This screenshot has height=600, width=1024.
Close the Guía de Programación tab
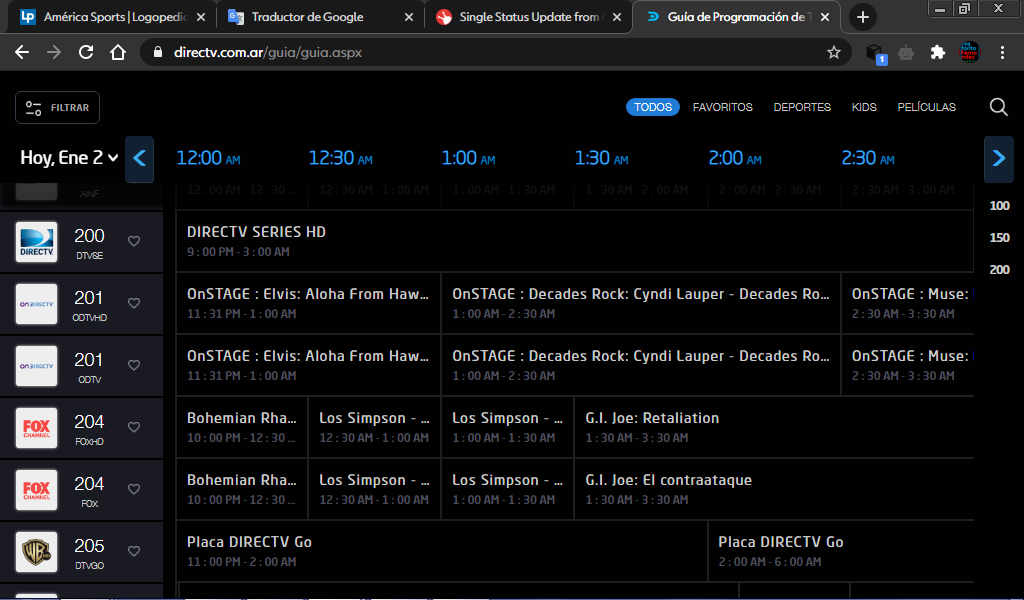(825, 17)
